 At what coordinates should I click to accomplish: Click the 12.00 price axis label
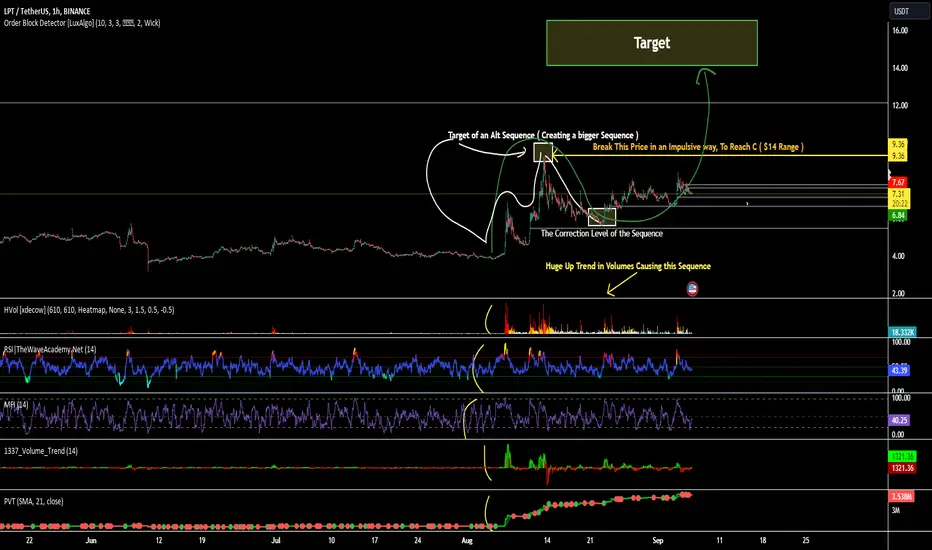pos(900,105)
